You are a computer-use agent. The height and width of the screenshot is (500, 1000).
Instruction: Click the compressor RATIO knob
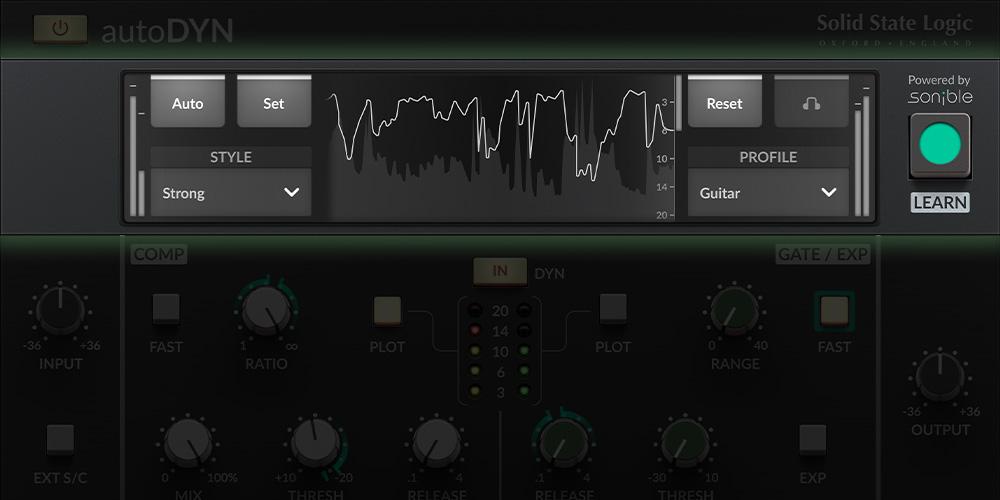click(x=267, y=311)
